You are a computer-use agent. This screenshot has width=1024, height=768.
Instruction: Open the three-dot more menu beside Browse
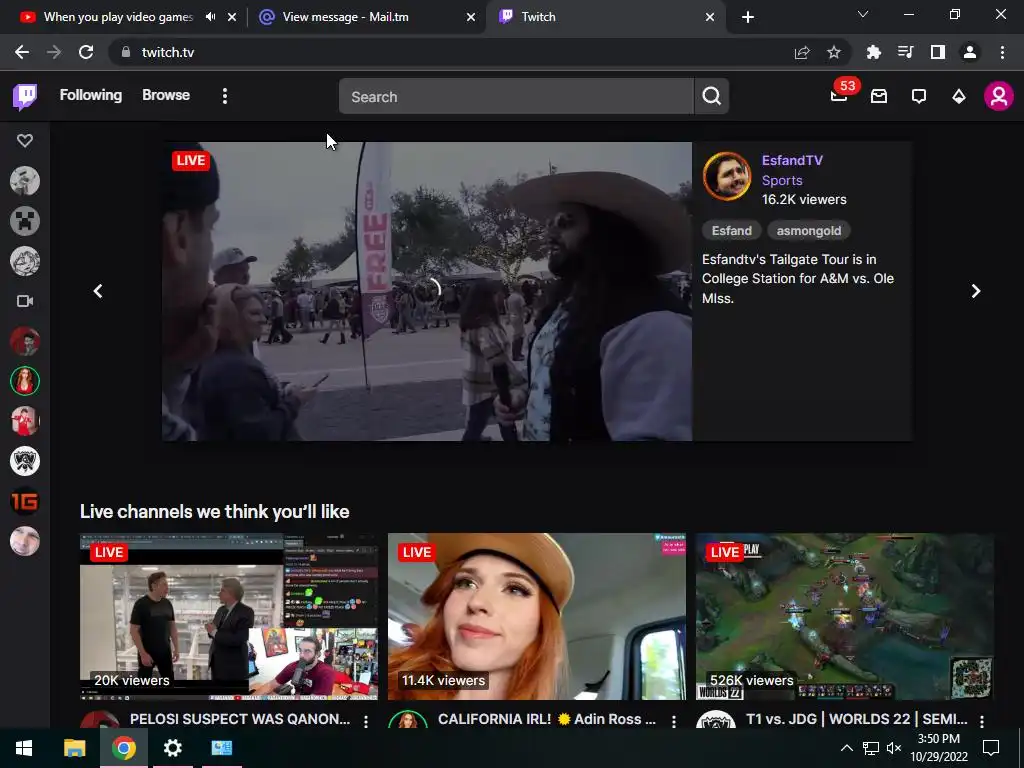[x=225, y=97]
